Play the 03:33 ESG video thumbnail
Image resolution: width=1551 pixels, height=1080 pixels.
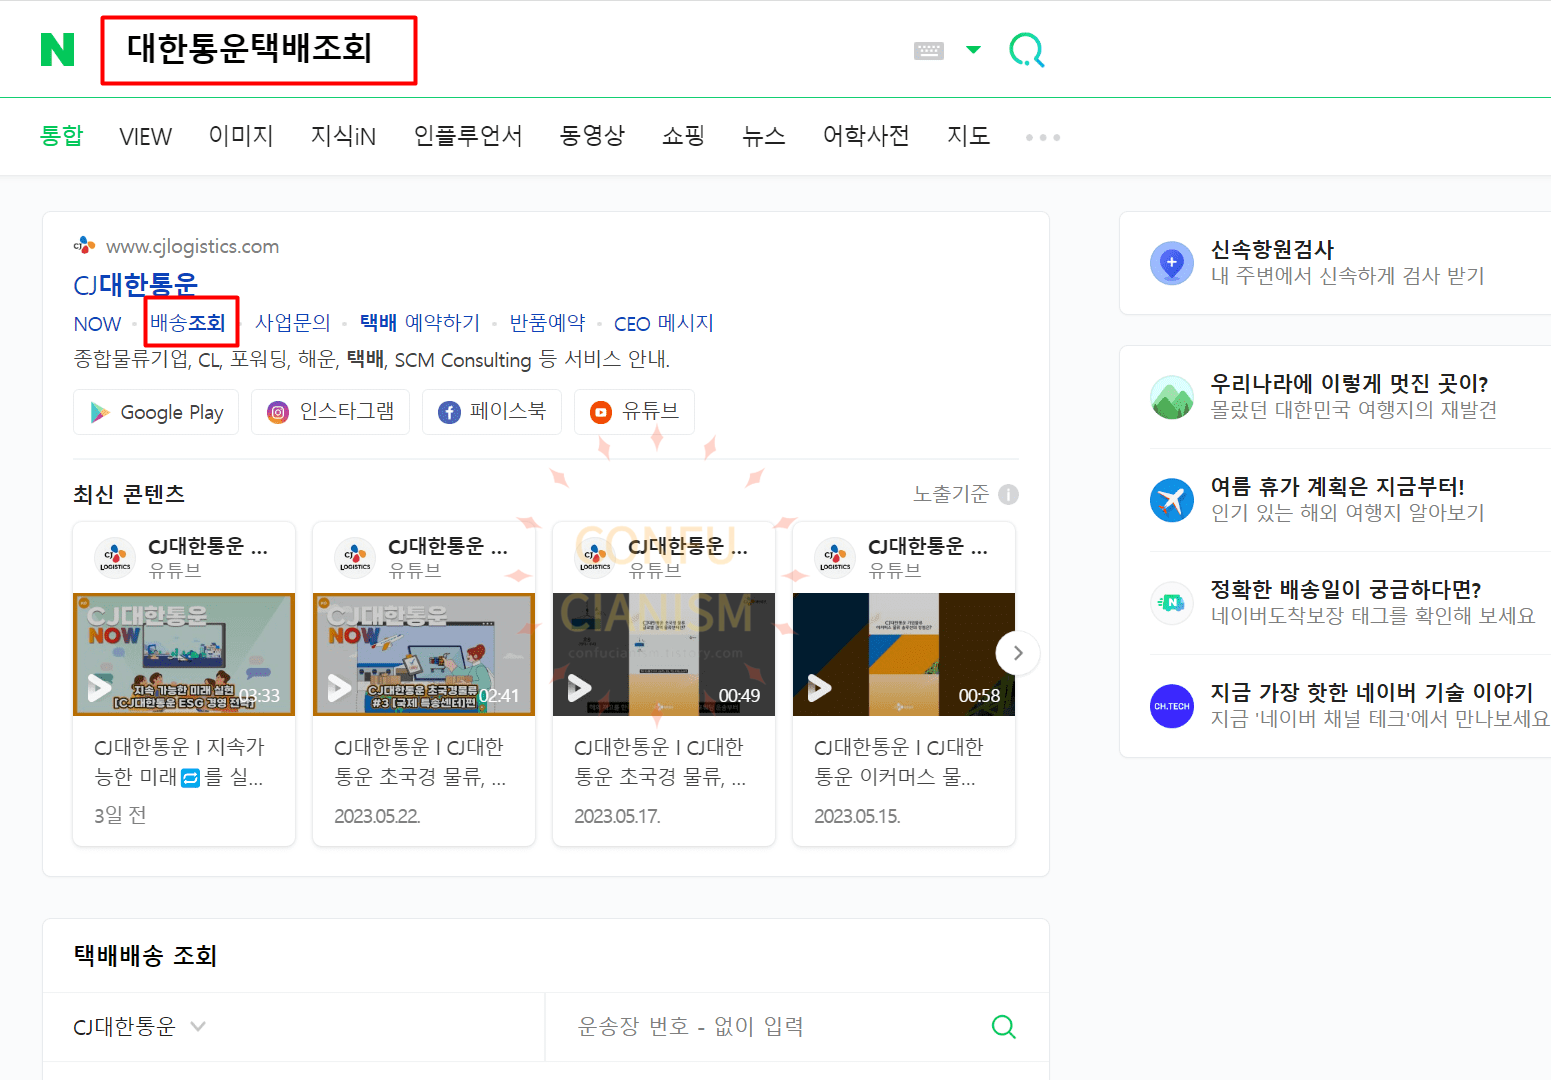coord(184,654)
